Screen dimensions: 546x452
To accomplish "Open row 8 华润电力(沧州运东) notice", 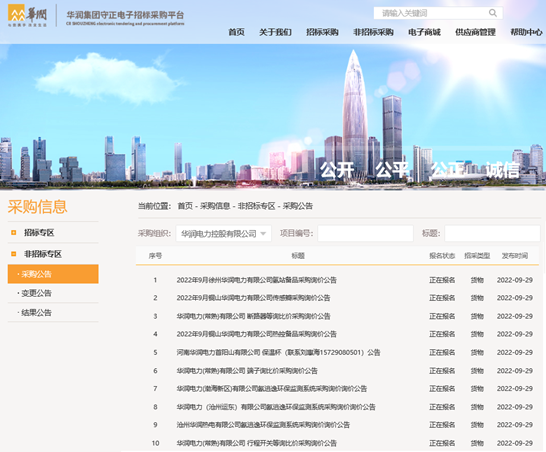I will [276, 407].
